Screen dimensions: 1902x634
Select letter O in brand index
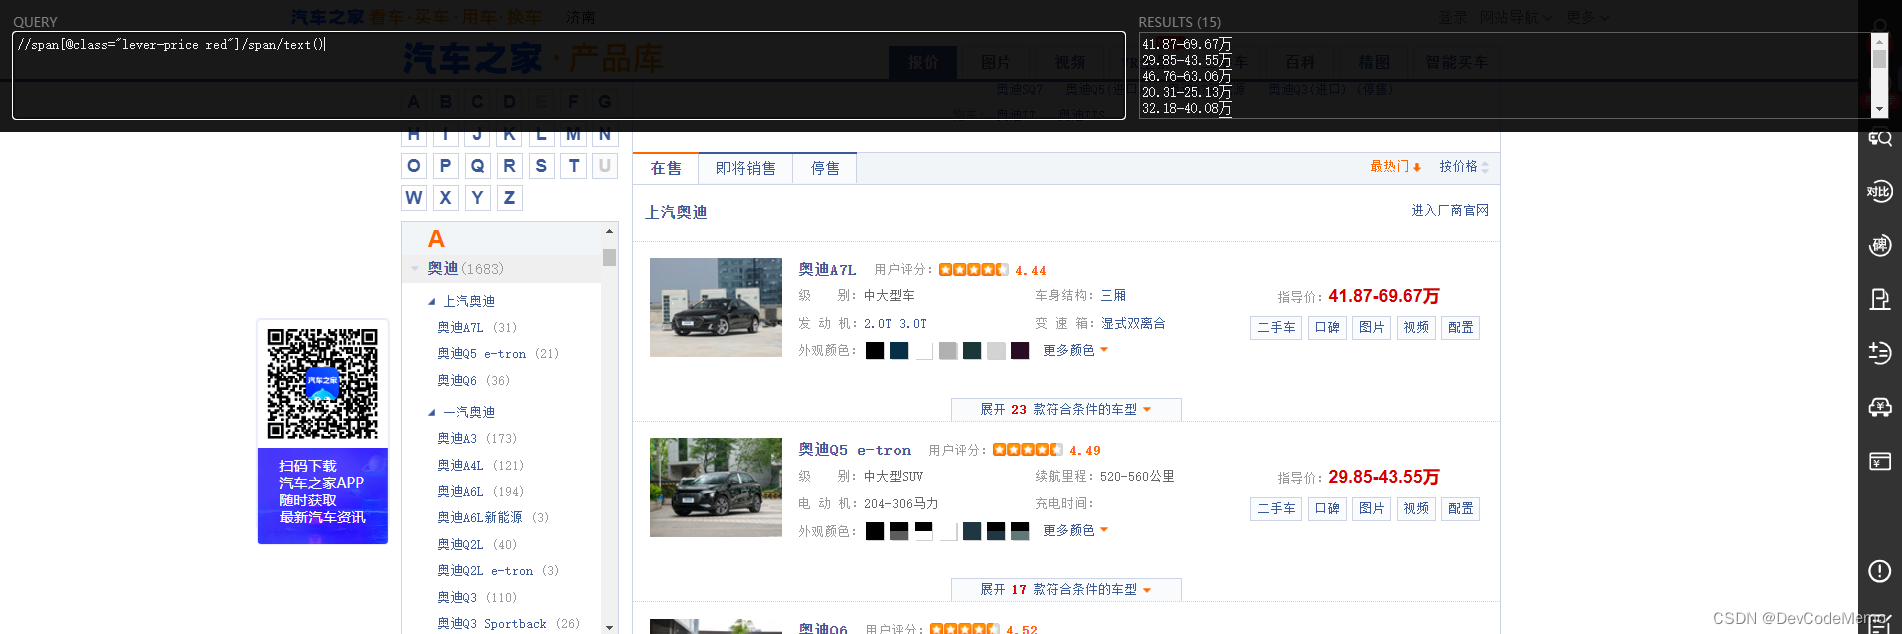tap(414, 166)
